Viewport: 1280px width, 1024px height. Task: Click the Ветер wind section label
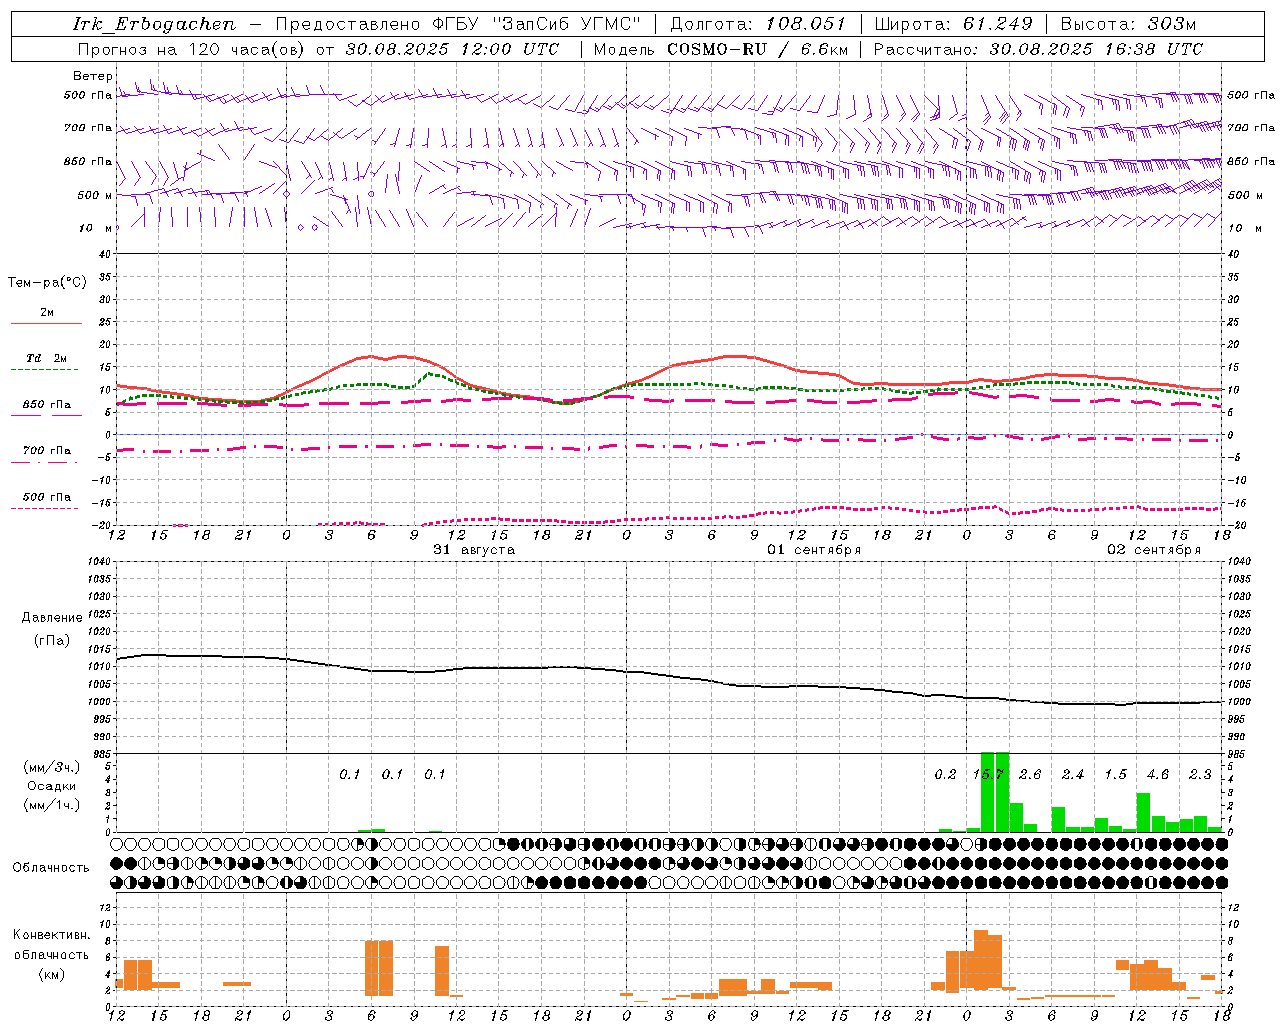pos(92,76)
